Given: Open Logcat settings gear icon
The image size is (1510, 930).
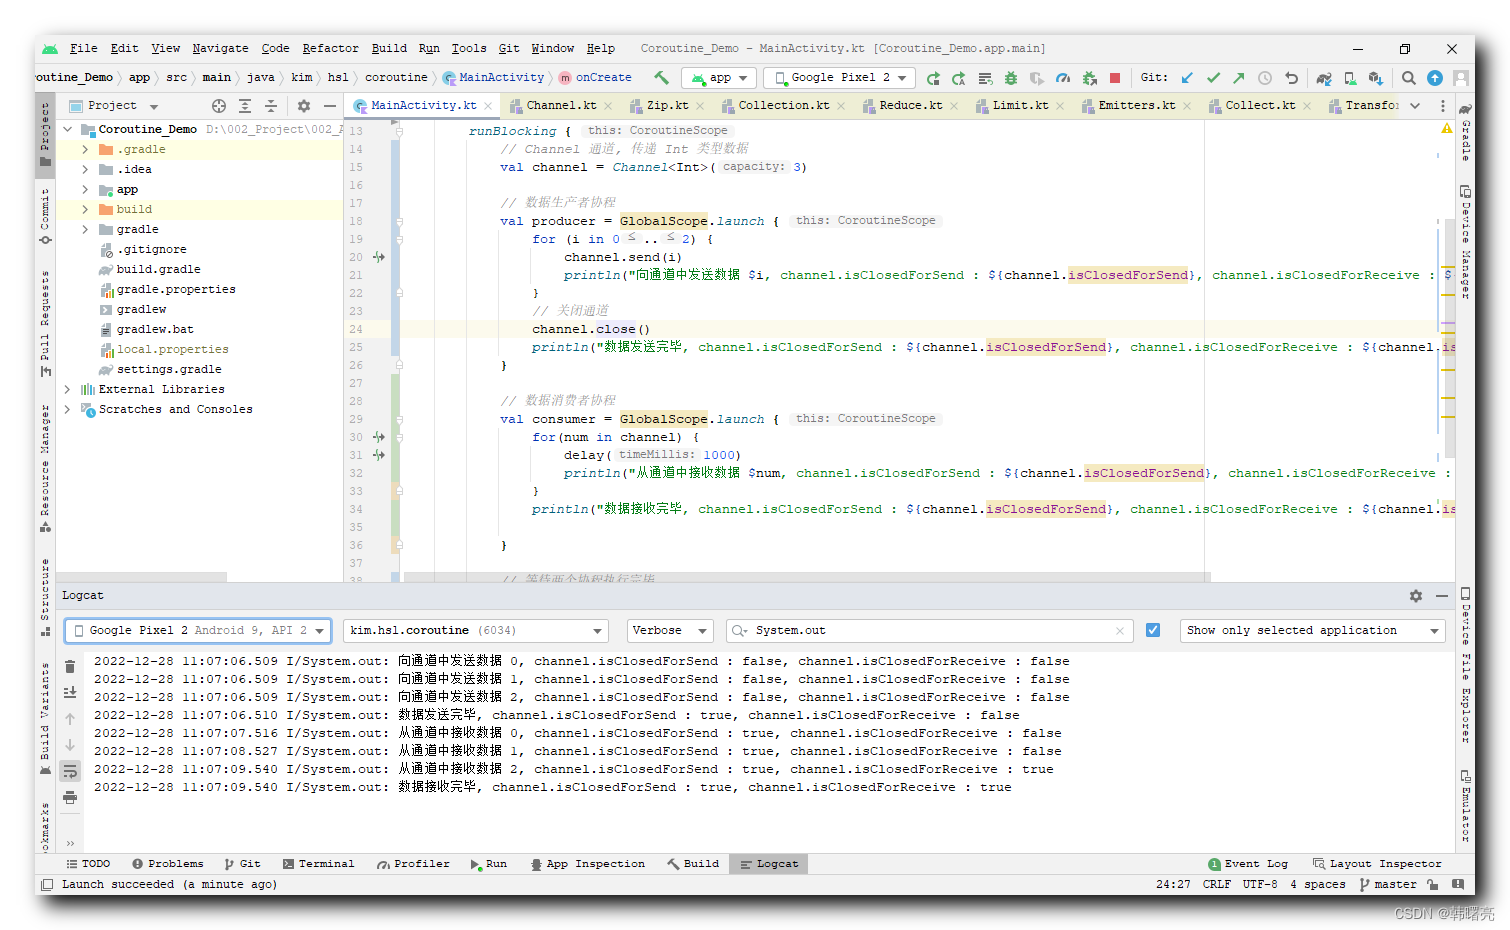Looking at the screenshot, I should tap(1416, 596).
